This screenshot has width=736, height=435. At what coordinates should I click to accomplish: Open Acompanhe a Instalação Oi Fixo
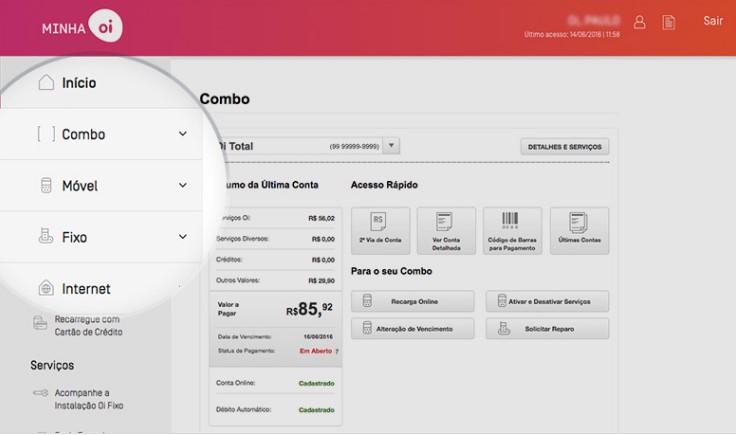click(89, 399)
